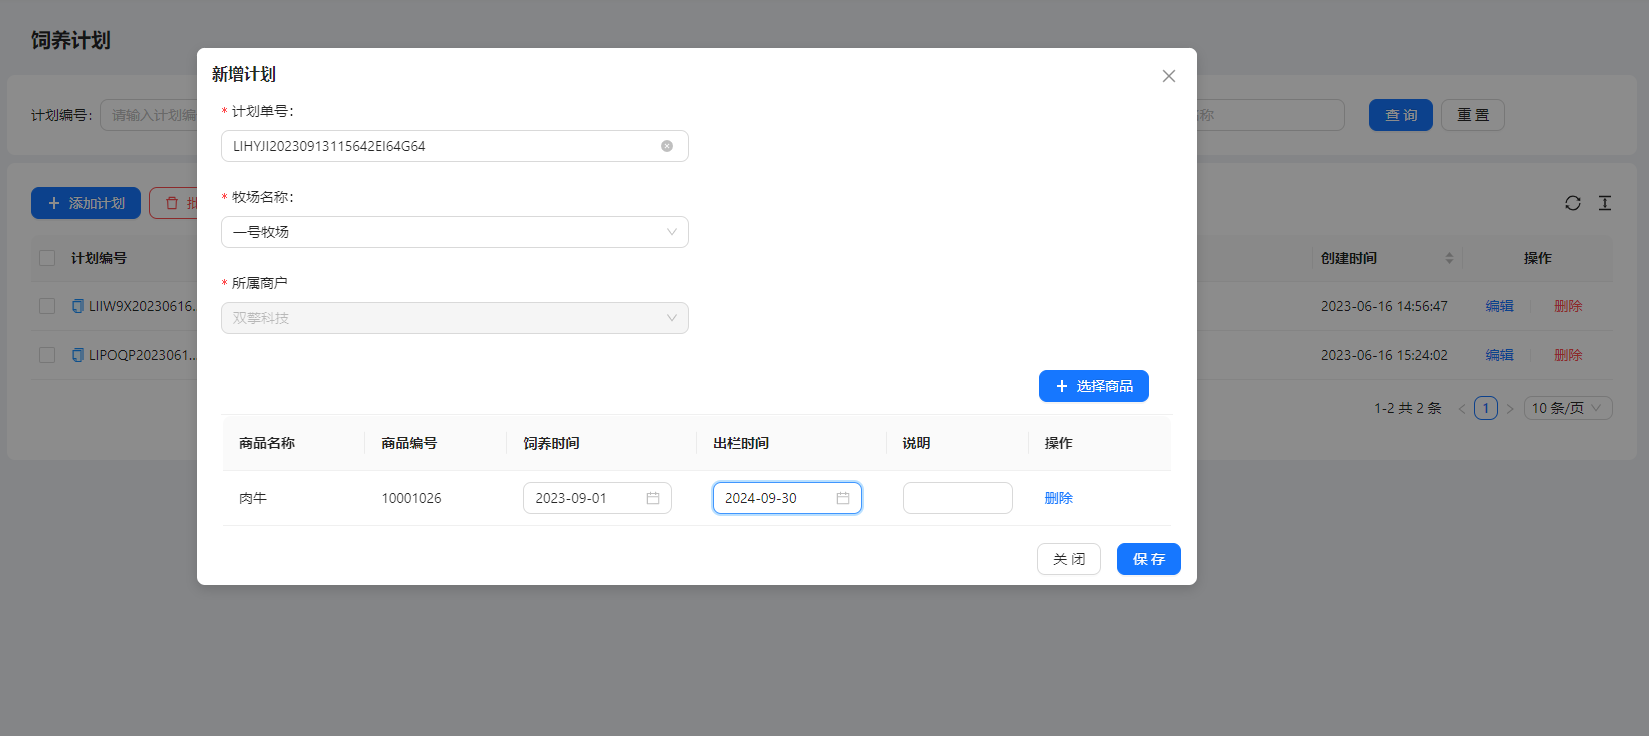This screenshot has height=736, width=1649.
Task: Click the disabled 所属商户 dropdown 双擎科技
Action: 454,318
